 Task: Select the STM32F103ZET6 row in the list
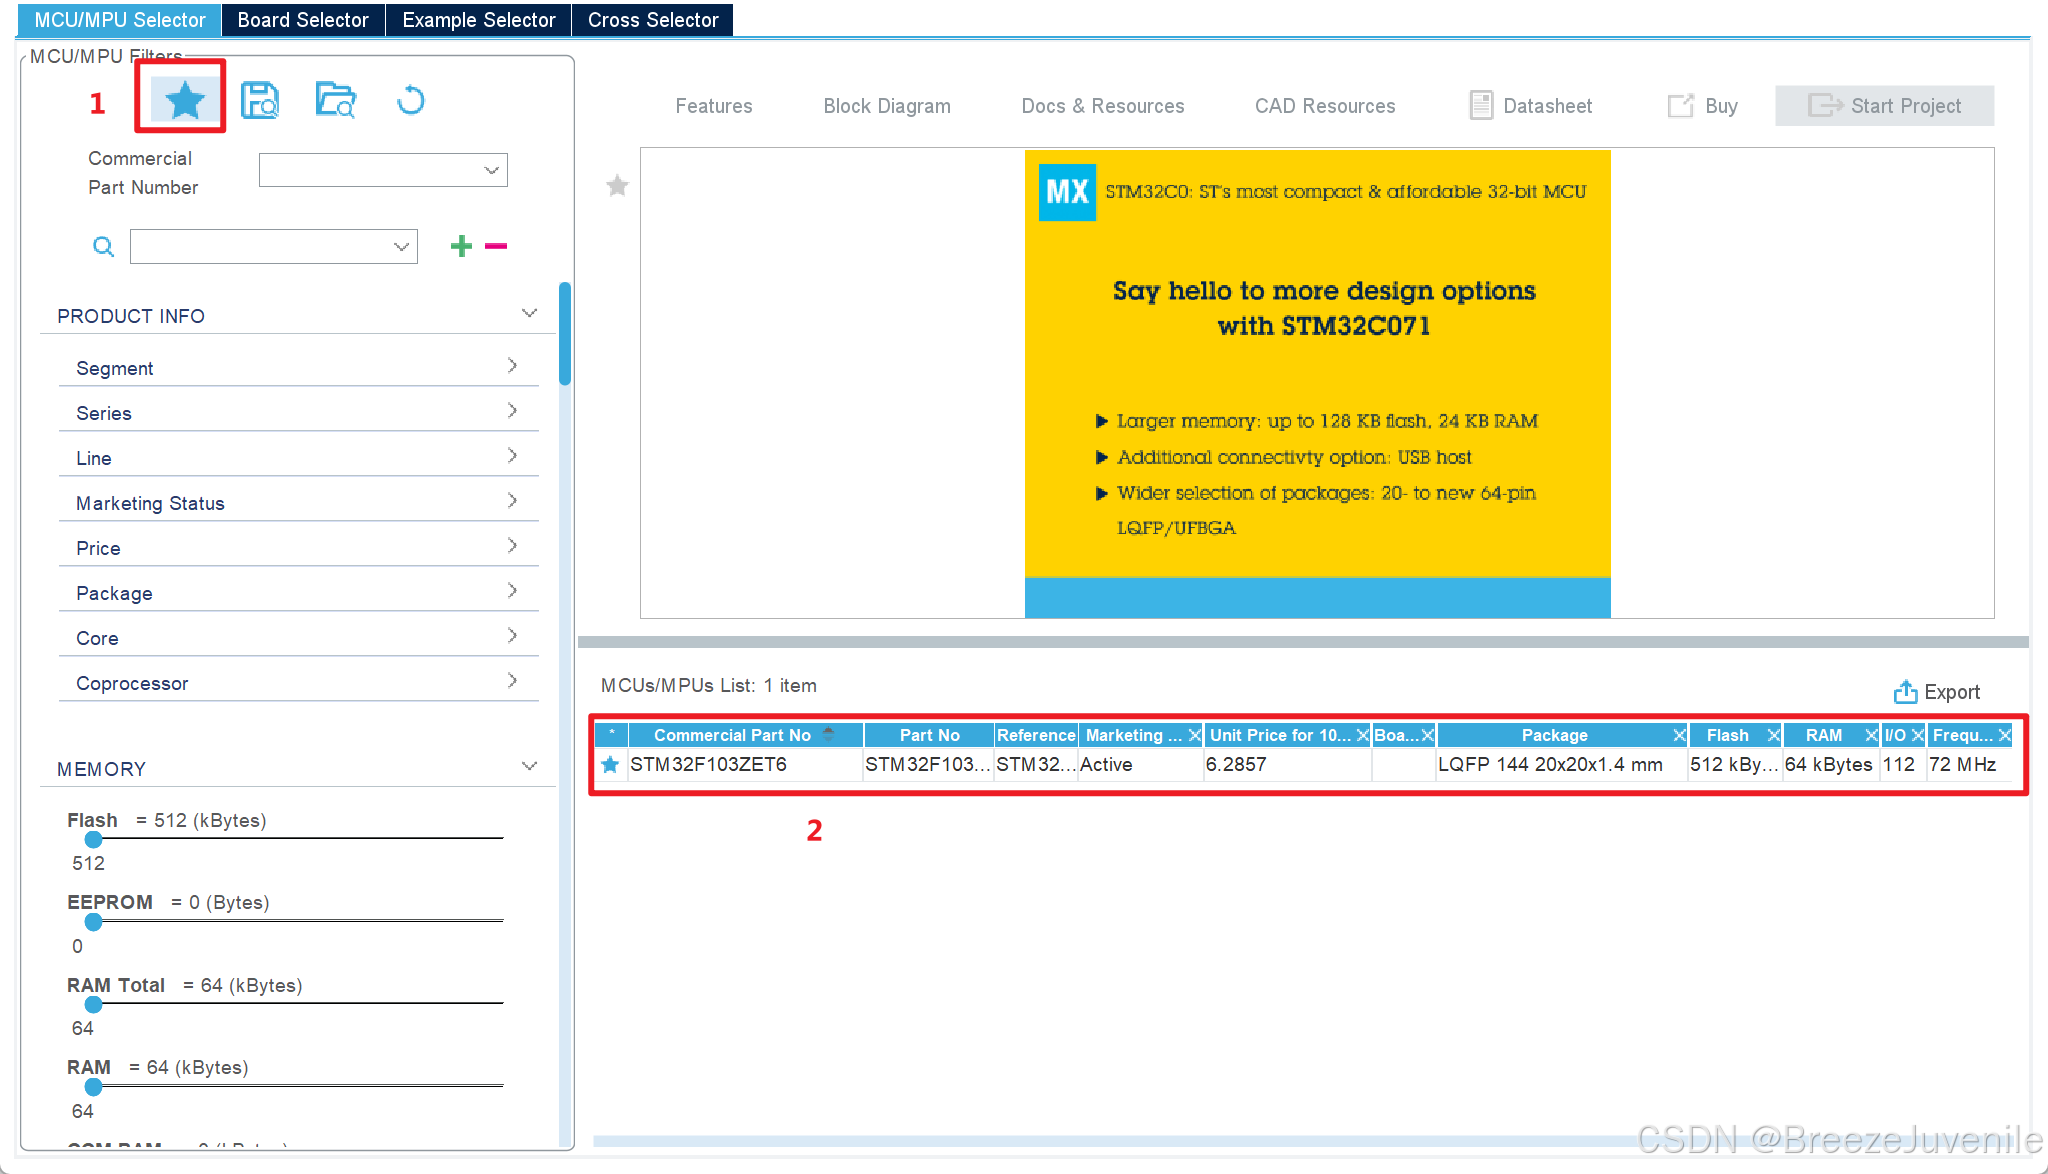click(x=708, y=765)
